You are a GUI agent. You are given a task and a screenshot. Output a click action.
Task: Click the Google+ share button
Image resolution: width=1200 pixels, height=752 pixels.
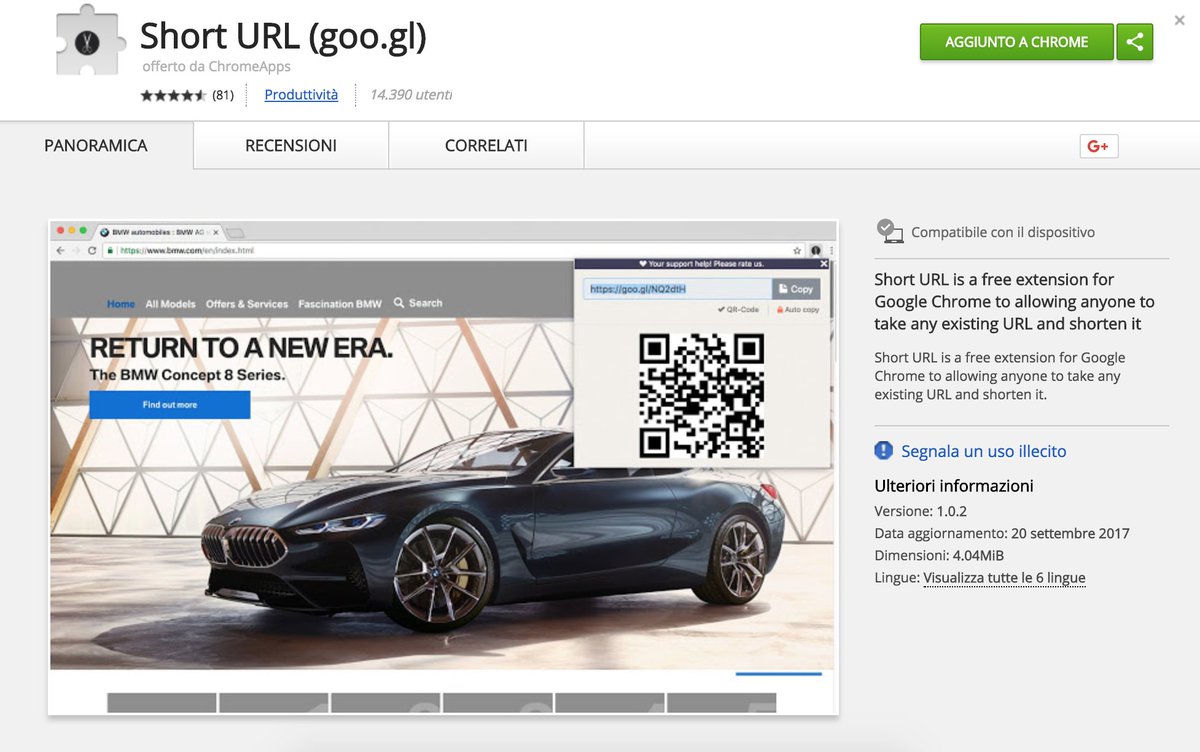coord(1098,146)
